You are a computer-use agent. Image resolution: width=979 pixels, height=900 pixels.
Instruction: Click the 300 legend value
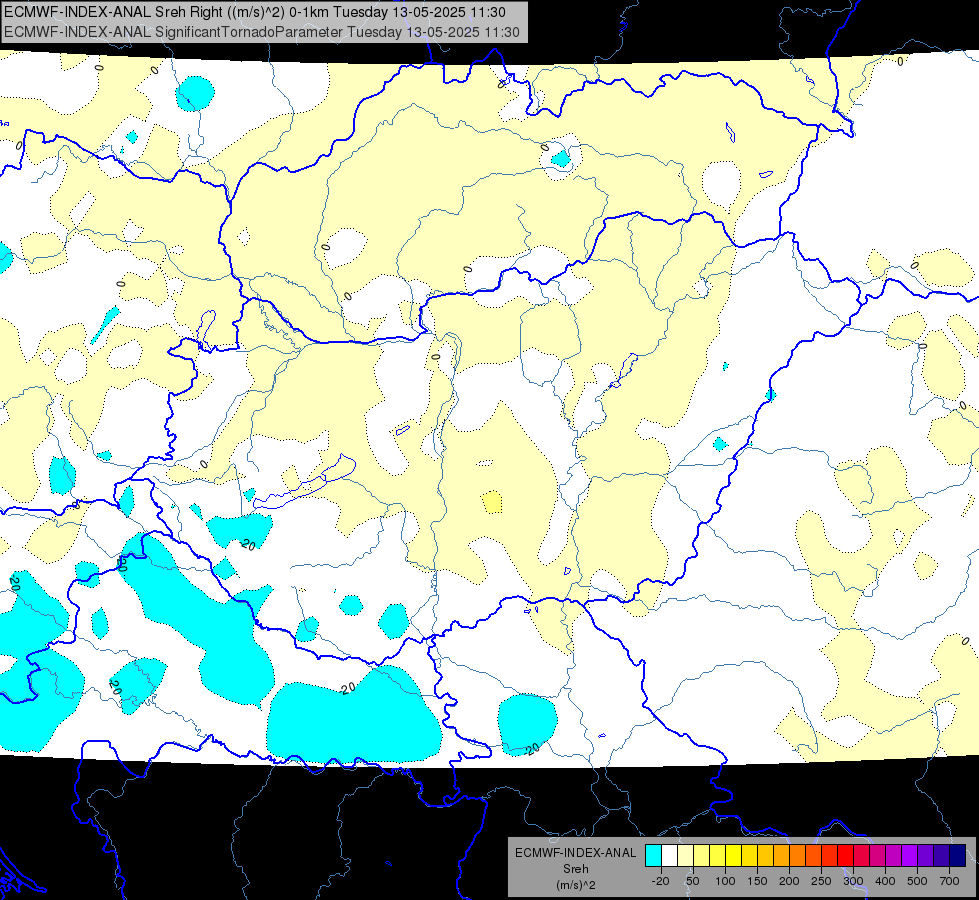coord(853,881)
